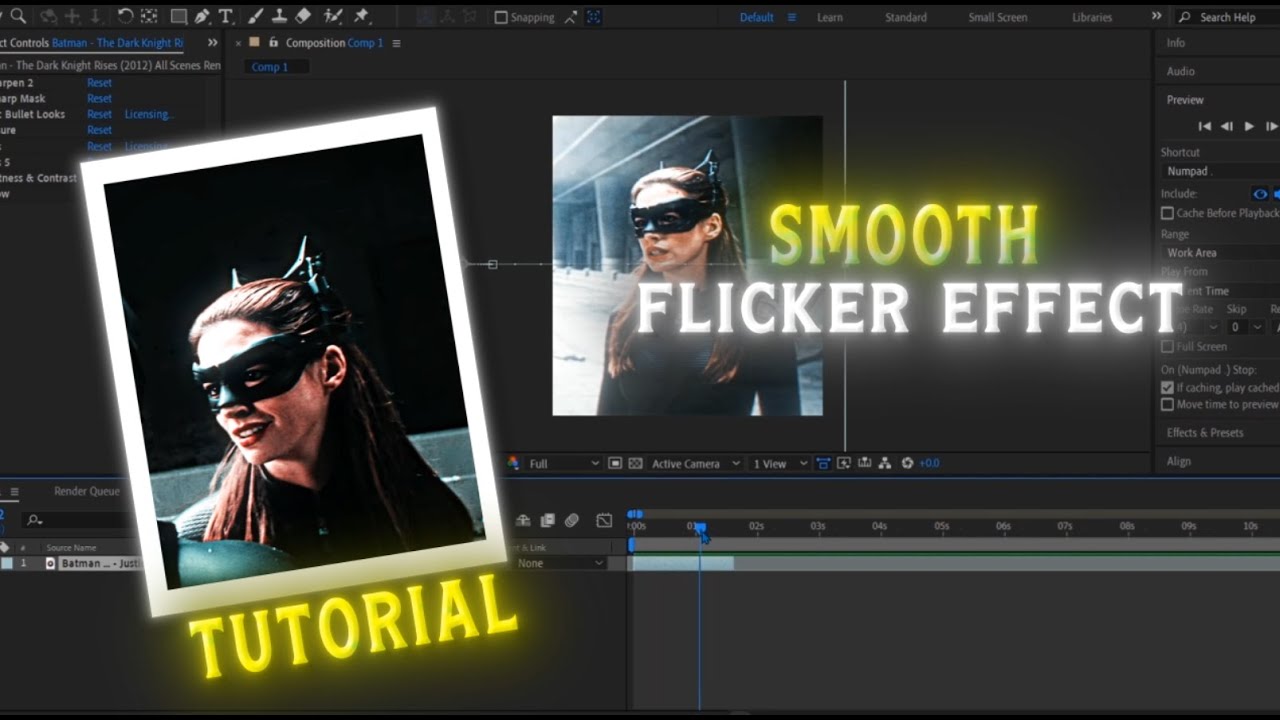This screenshot has width=1280, height=720.
Task: Jump to the first frame
Action: [x=1205, y=126]
